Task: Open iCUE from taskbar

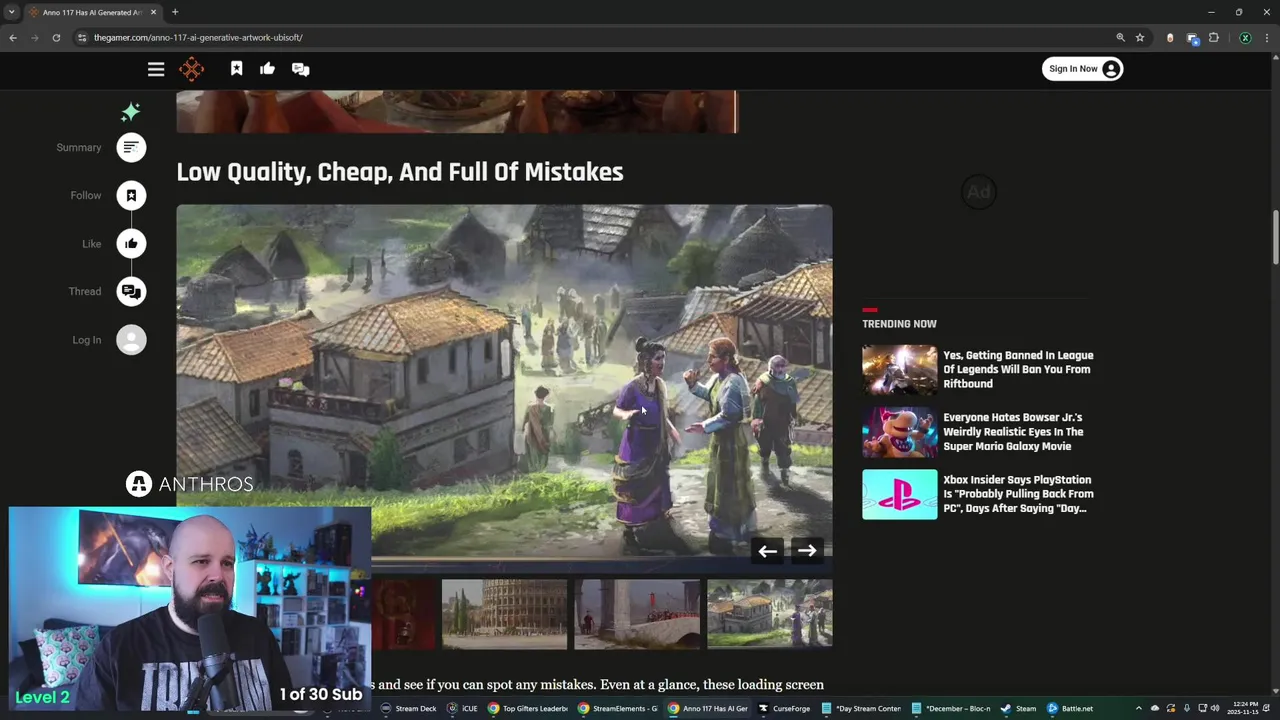Action: [462, 709]
